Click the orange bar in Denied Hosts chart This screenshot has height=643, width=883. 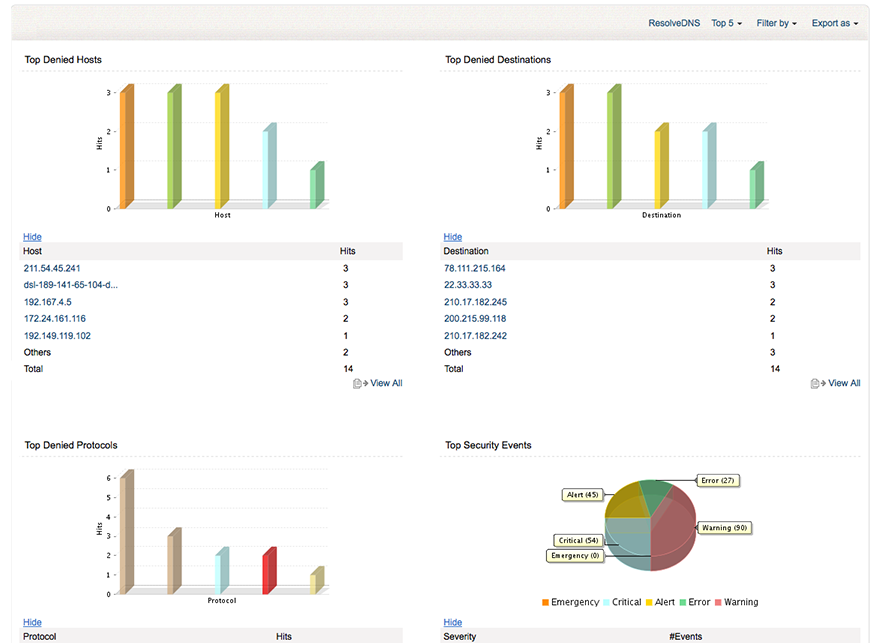(127, 146)
